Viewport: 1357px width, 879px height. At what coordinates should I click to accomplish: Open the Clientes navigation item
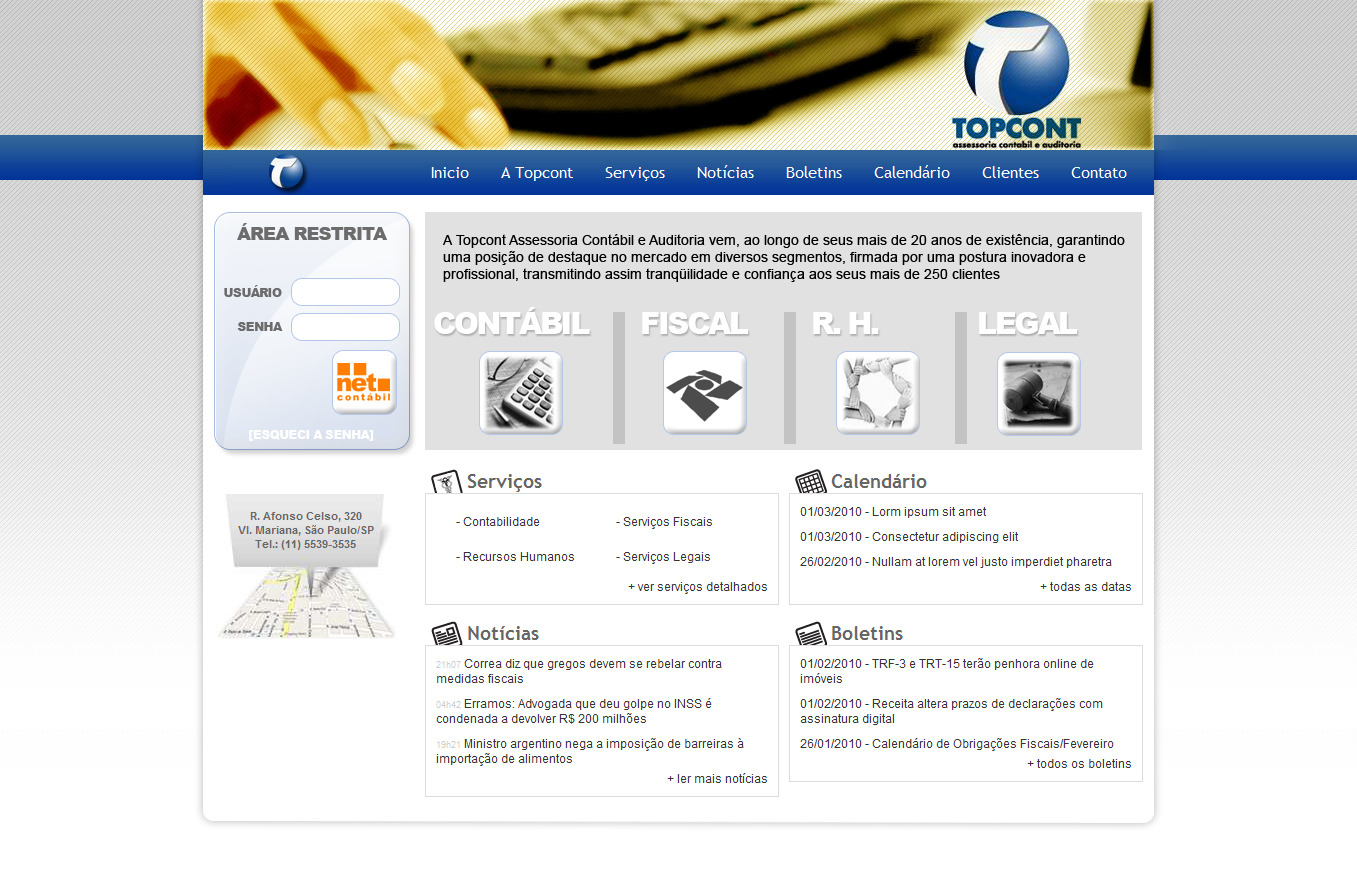[x=1010, y=173]
